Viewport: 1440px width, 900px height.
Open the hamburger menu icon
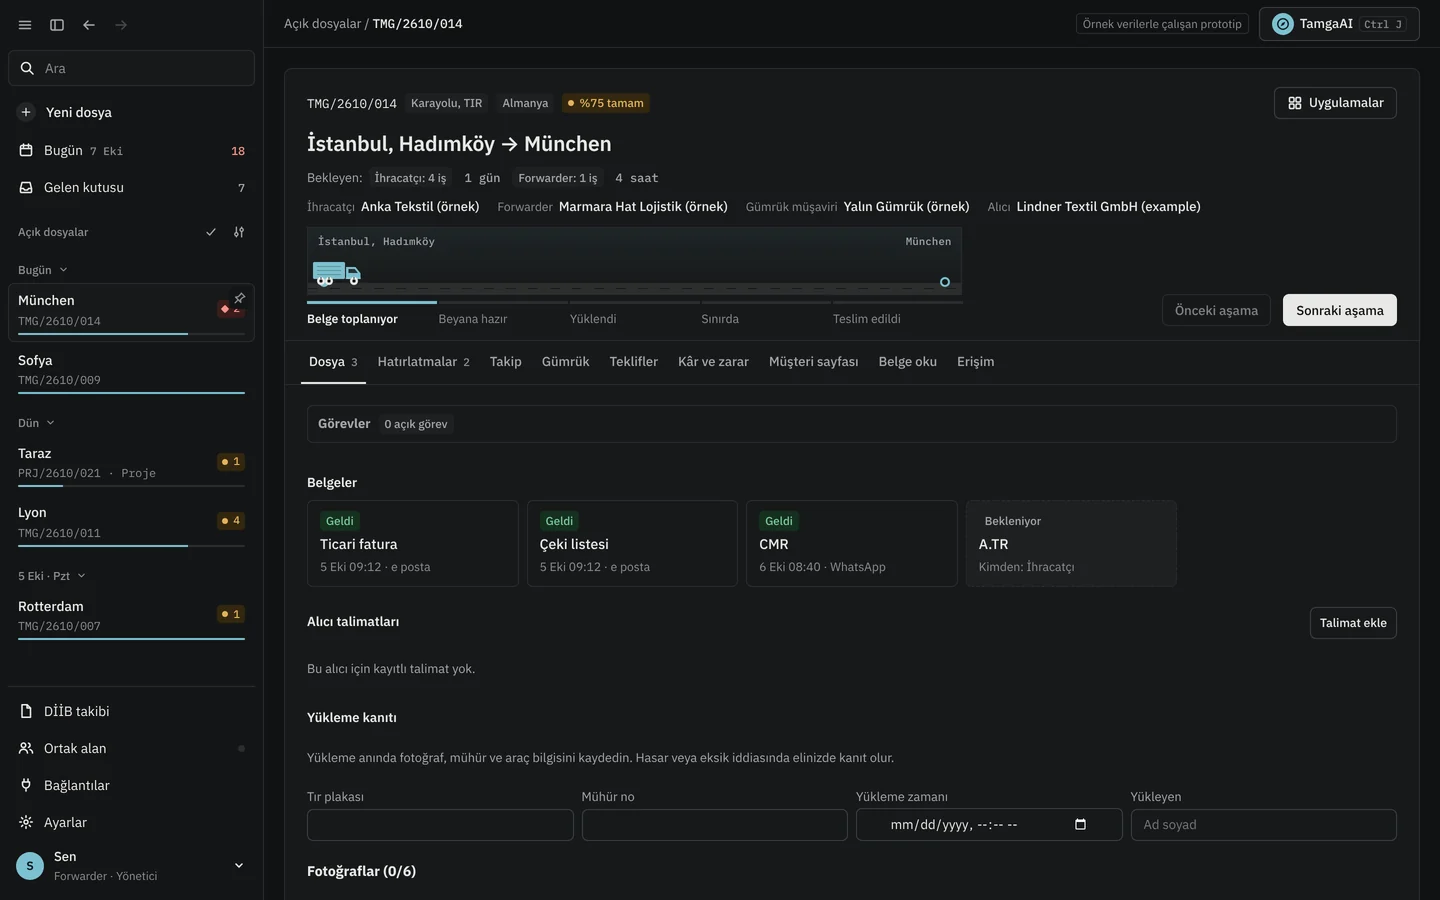25,25
